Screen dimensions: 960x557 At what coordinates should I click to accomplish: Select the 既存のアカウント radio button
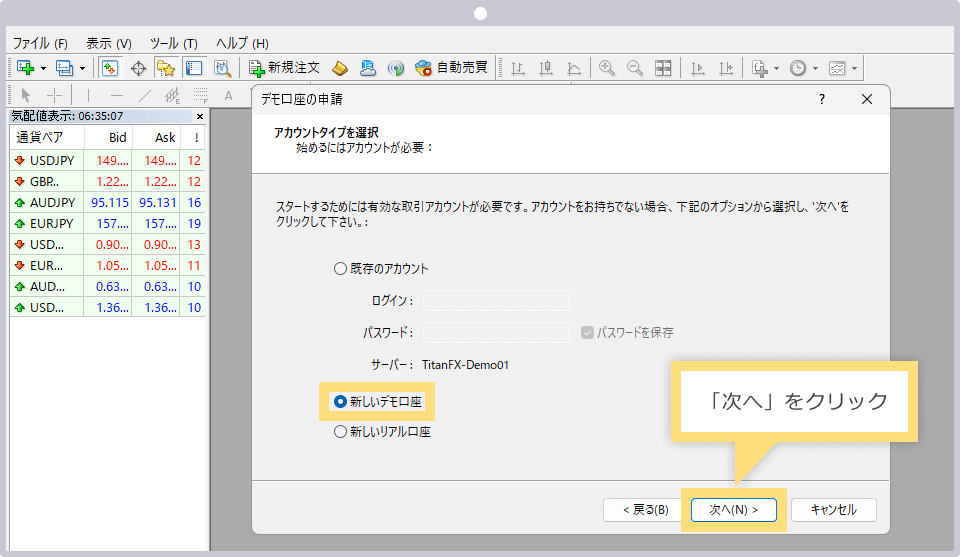click(x=340, y=268)
